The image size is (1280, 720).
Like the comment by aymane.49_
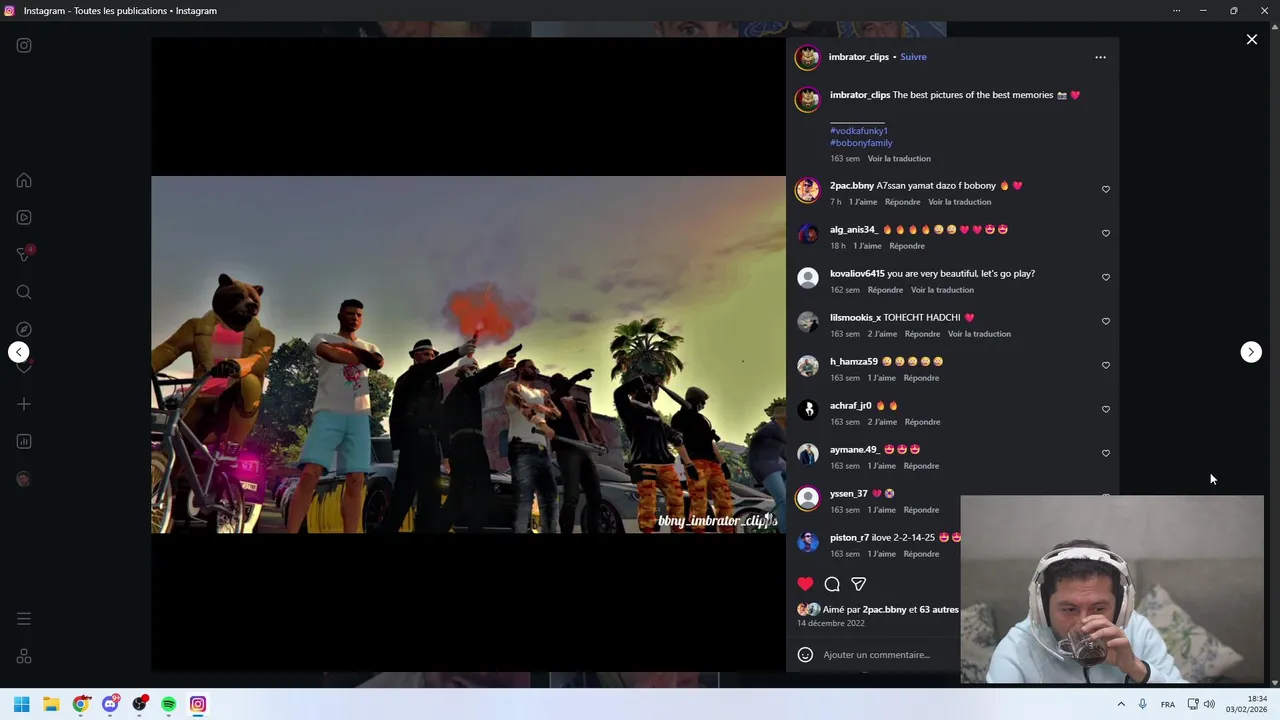click(1106, 453)
